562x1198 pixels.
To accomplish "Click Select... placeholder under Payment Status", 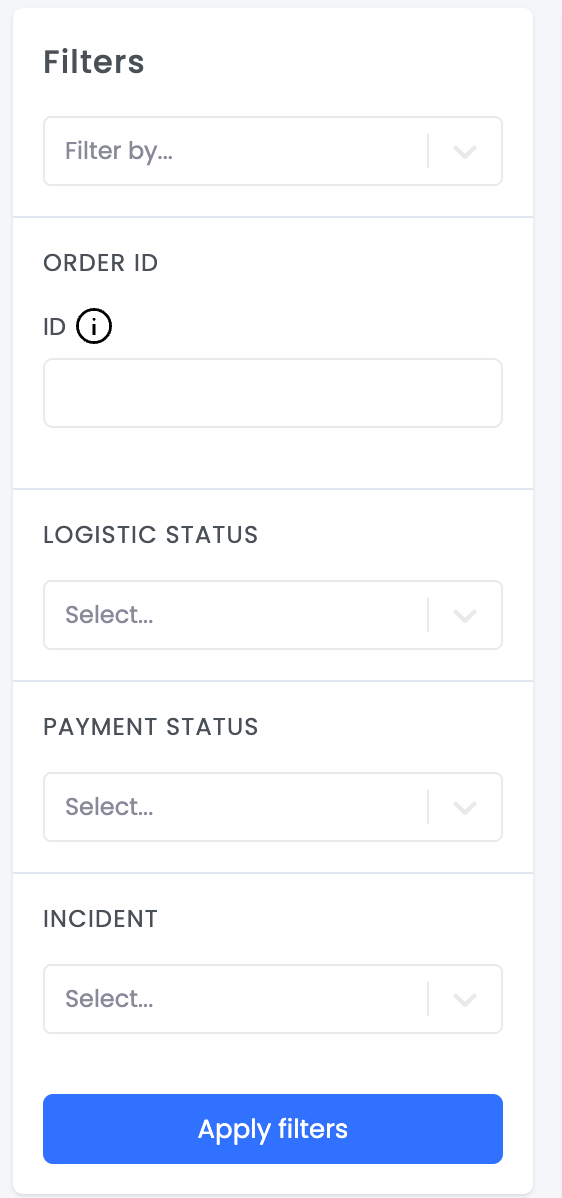I will pos(109,807).
